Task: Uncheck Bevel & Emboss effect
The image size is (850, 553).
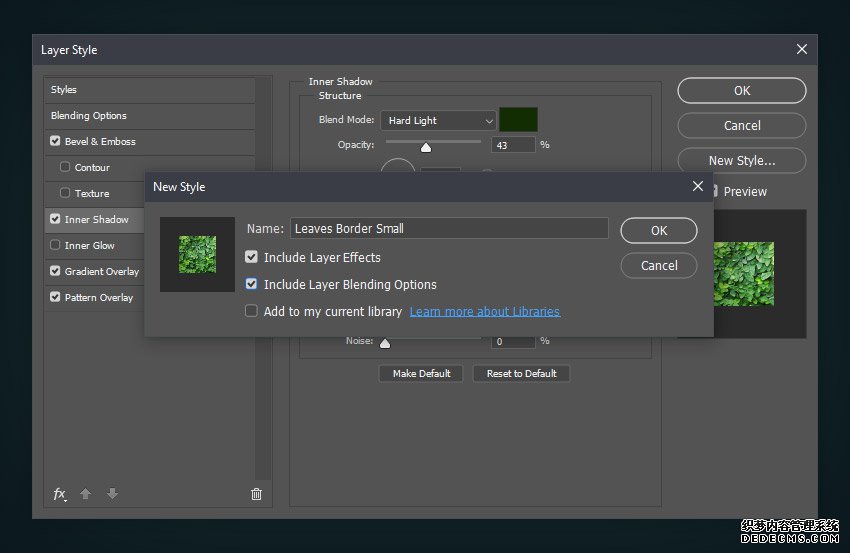Action: tap(55, 141)
